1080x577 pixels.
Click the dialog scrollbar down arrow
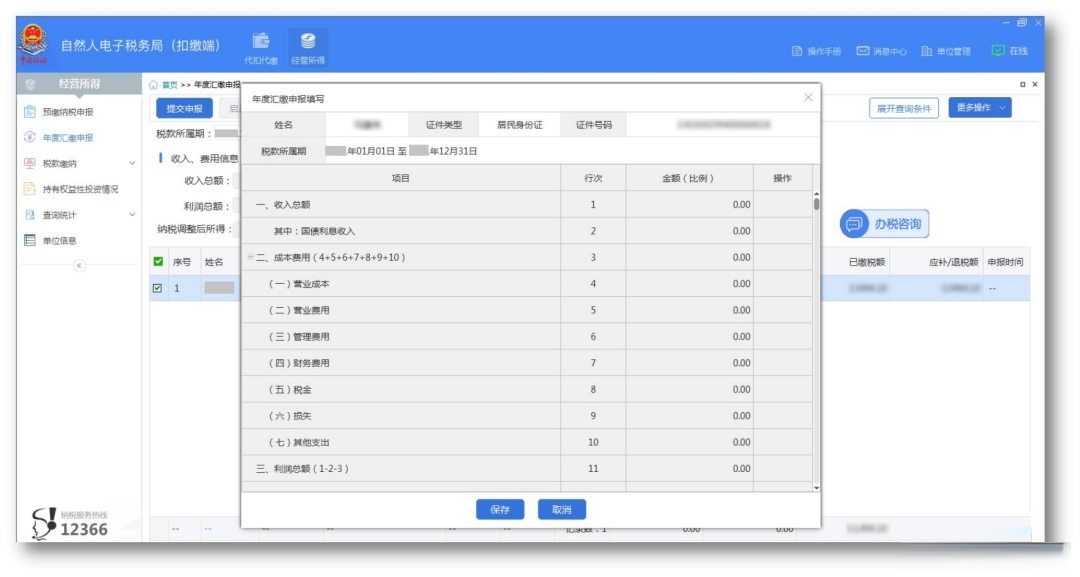(x=816, y=487)
